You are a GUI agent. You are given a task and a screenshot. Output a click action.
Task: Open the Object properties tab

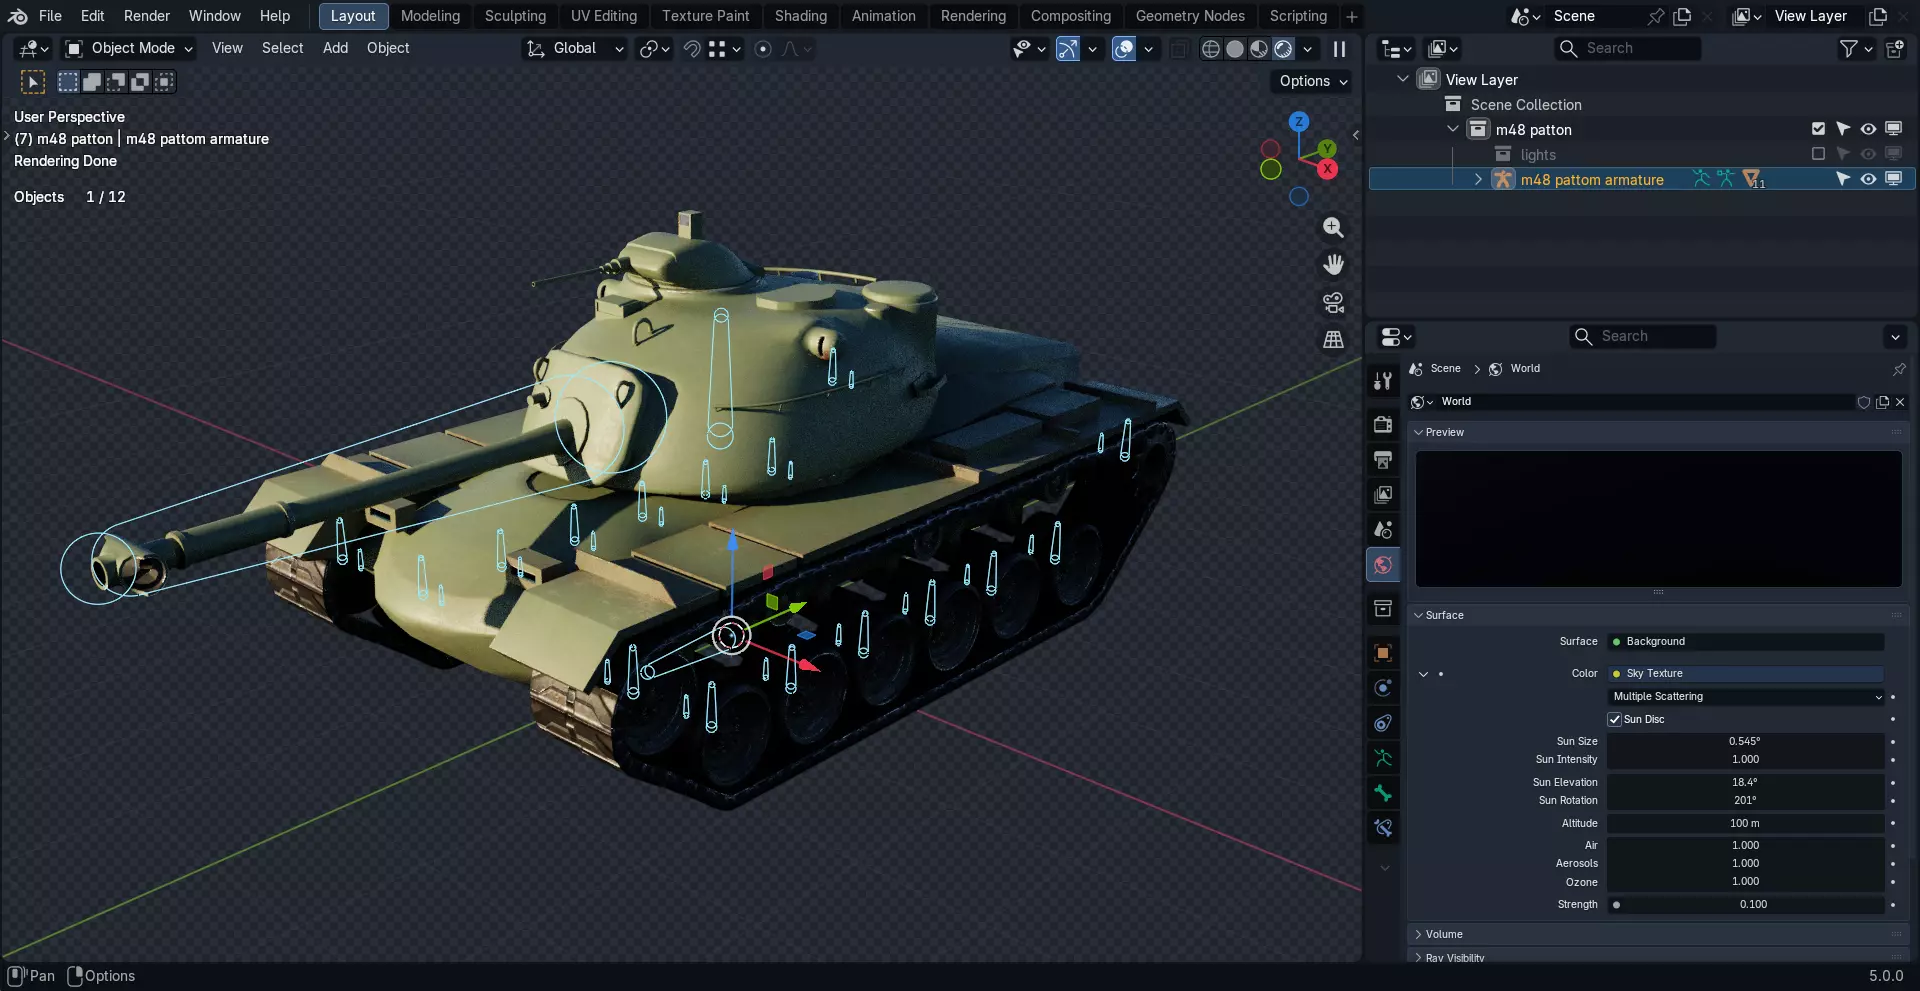pos(1383,653)
